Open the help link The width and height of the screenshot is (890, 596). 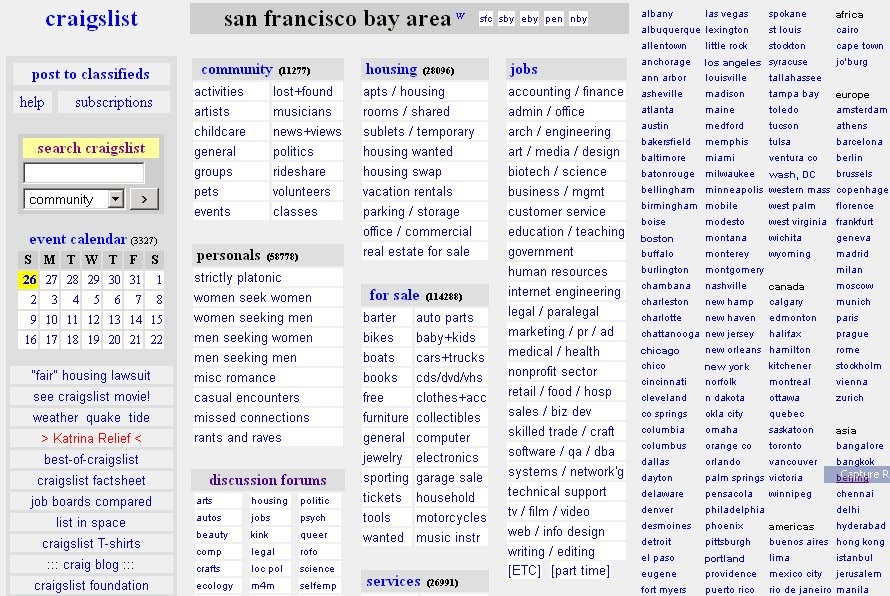pos(32,102)
